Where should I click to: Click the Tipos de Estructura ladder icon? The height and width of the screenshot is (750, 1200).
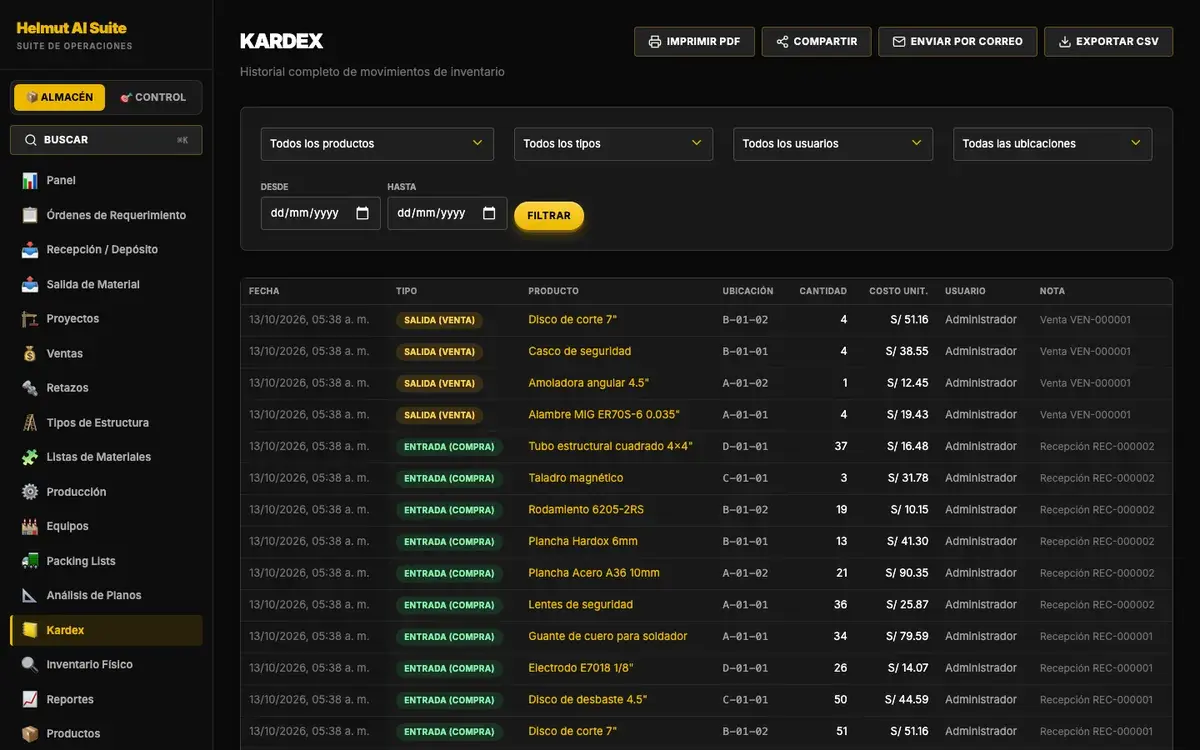coord(29,423)
